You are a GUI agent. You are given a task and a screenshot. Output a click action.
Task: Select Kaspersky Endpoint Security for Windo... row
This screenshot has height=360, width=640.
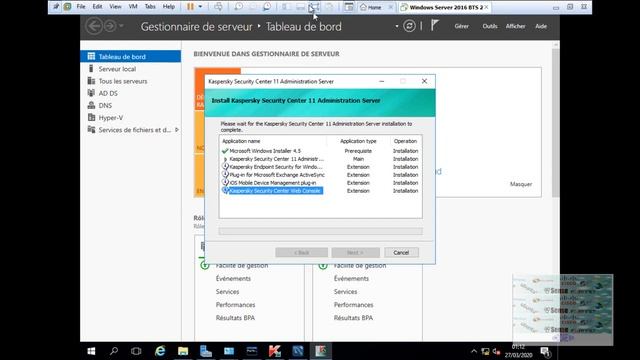[x=320, y=167]
